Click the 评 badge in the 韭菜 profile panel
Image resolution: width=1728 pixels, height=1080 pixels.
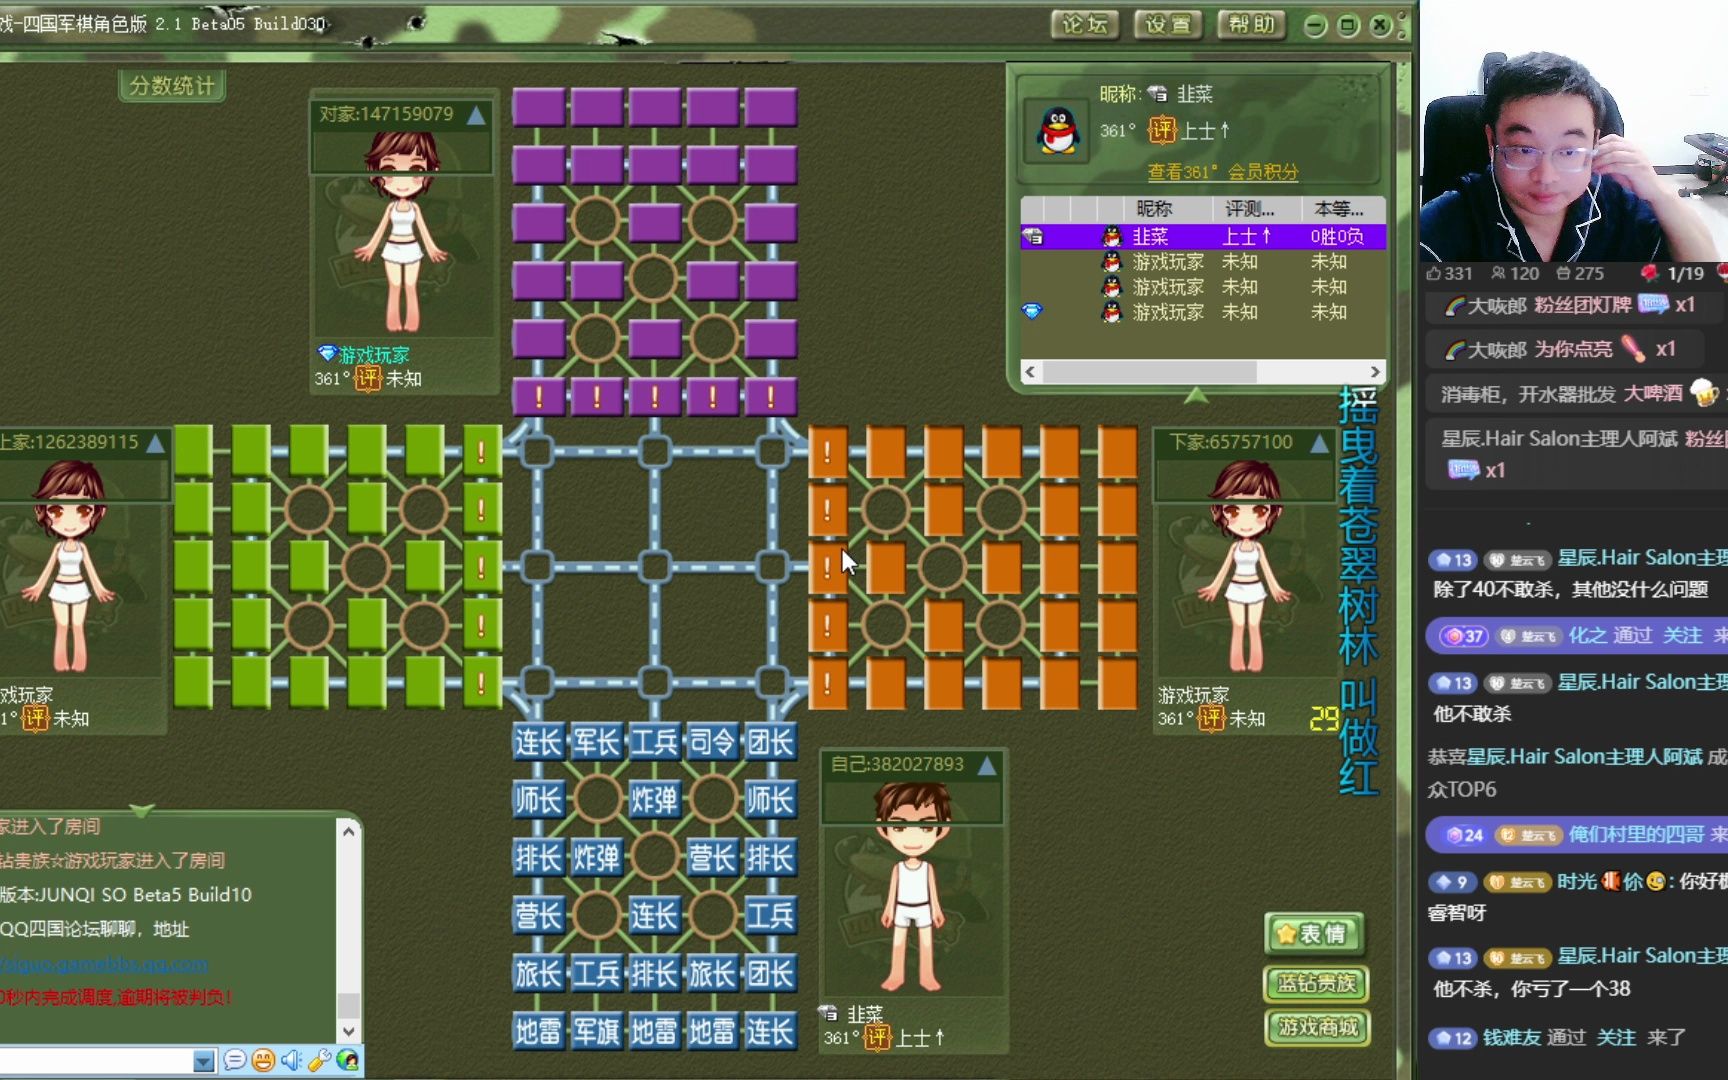(x=1162, y=130)
